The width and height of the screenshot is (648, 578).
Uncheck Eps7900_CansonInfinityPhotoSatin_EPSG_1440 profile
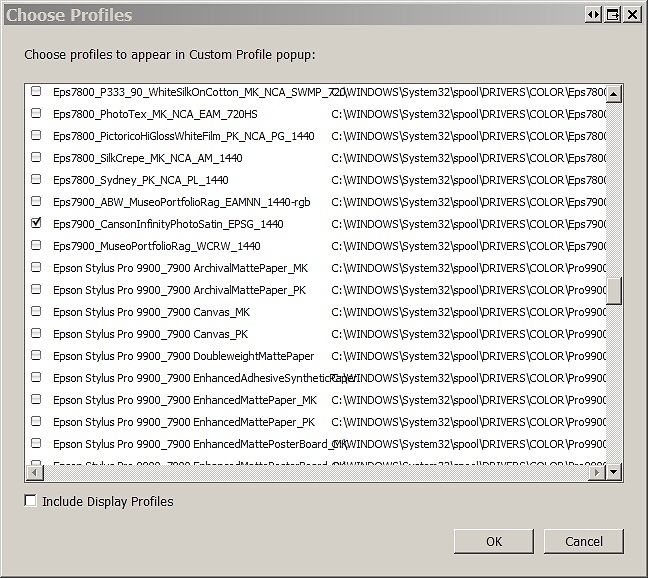click(36, 223)
